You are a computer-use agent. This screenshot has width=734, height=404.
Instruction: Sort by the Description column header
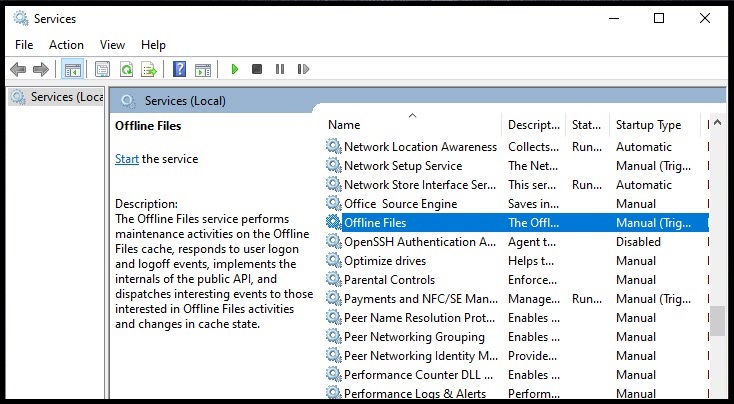pyautogui.click(x=533, y=125)
